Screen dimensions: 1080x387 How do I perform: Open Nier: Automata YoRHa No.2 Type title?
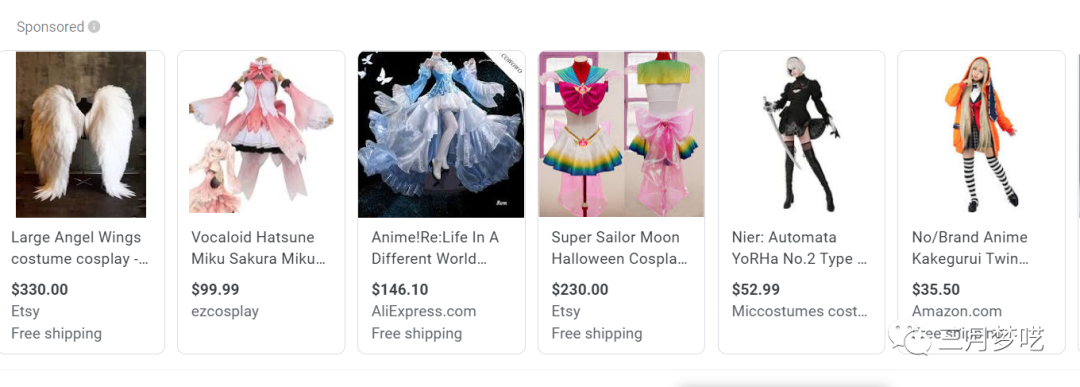point(799,249)
